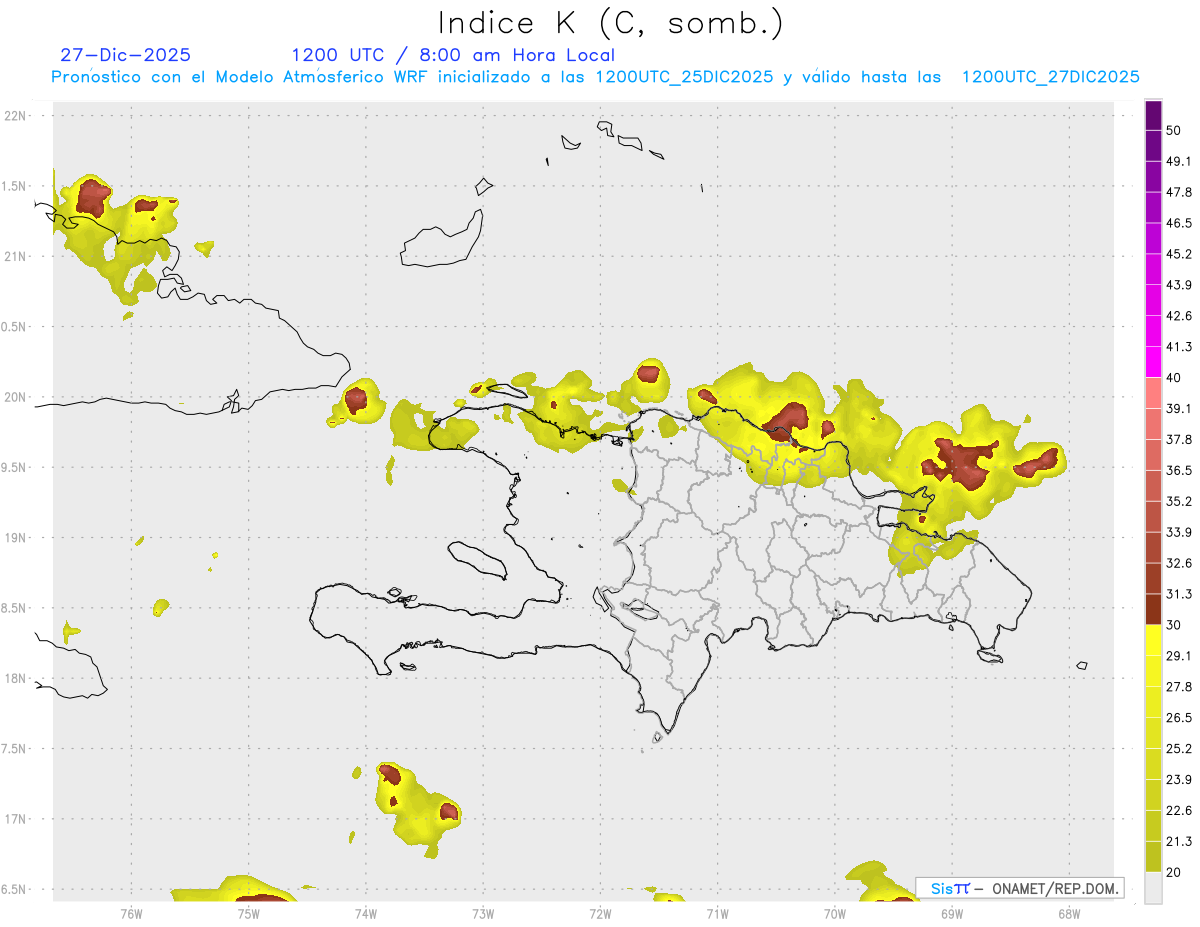Click the color bar value "27.8"
This screenshot has height=927, width=1200.
(1179, 687)
